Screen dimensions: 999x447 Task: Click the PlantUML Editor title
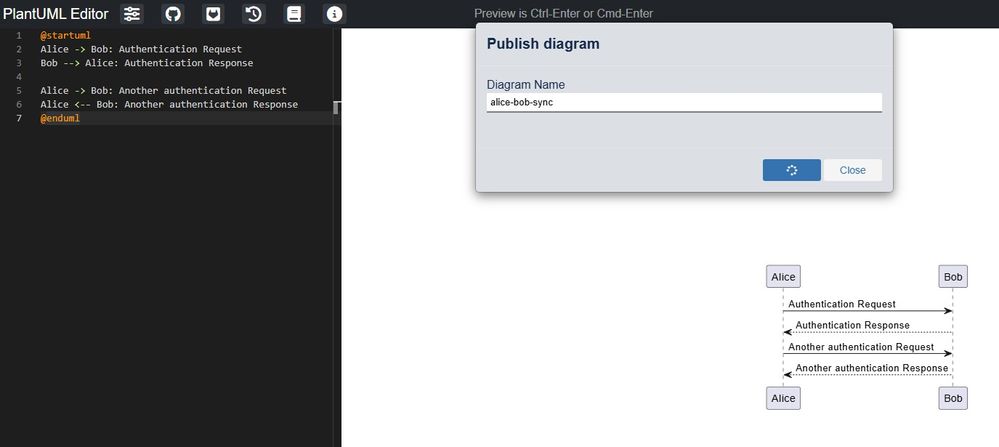click(56, 13)
